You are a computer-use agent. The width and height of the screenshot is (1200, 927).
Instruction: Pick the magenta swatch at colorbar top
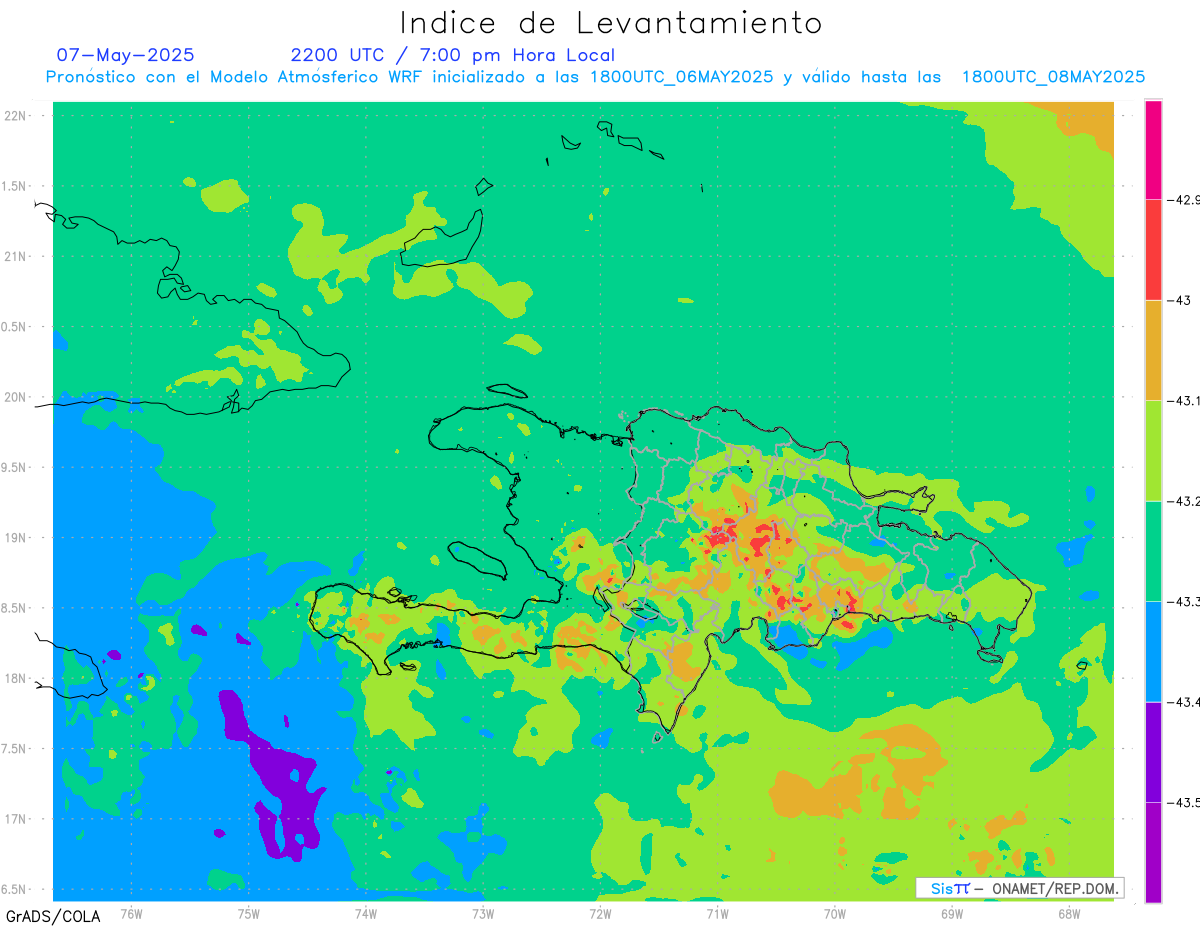click(x=1153, y=149)
